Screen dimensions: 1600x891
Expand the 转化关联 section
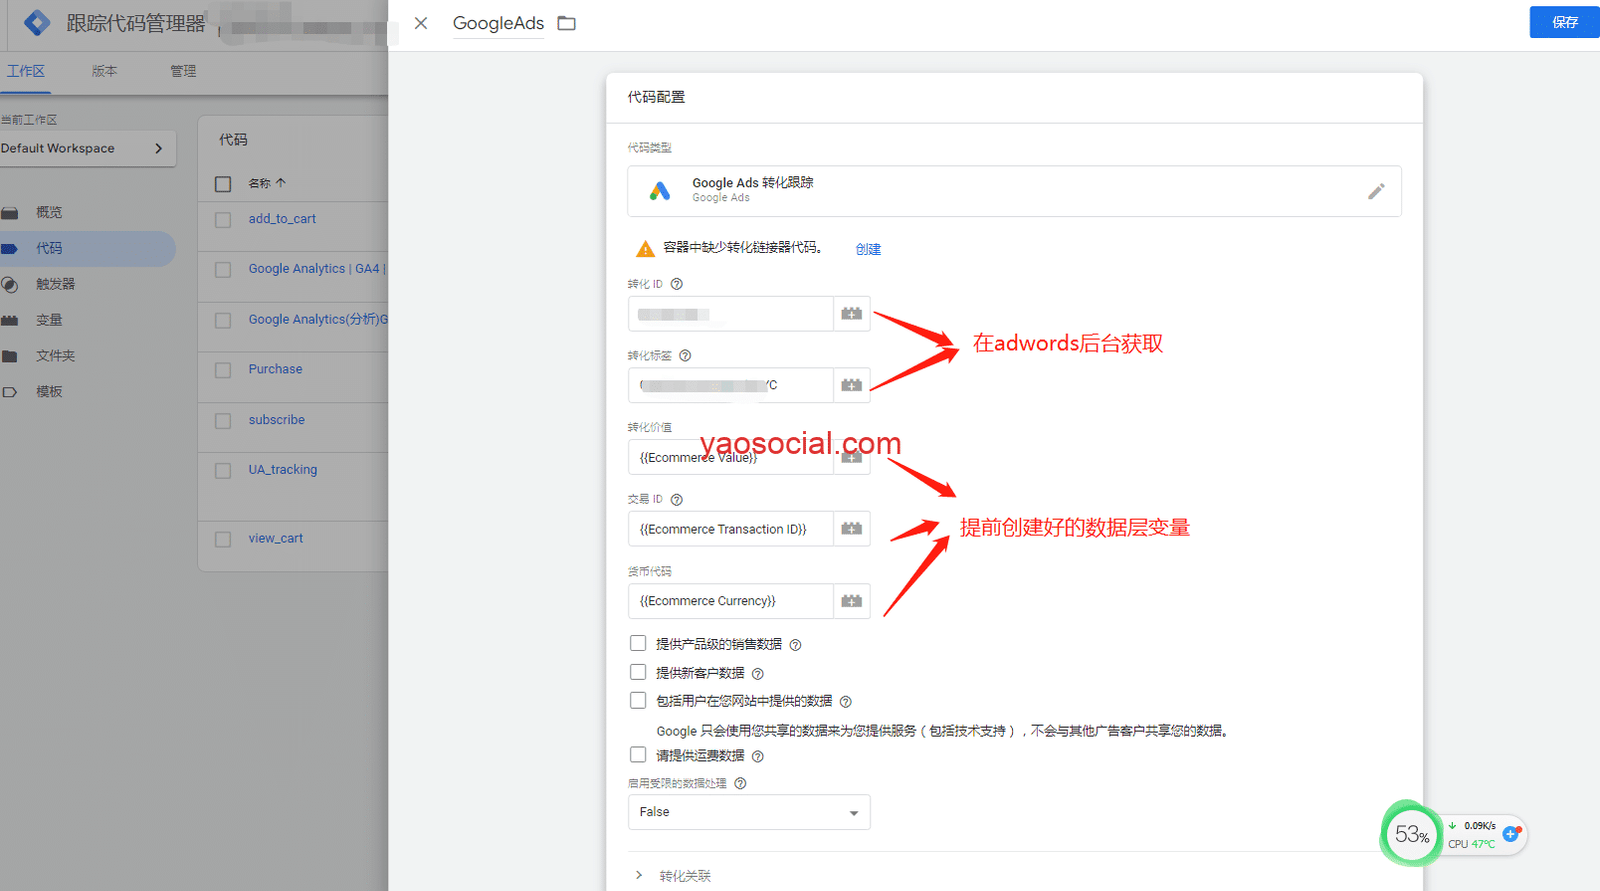(639, 875)
